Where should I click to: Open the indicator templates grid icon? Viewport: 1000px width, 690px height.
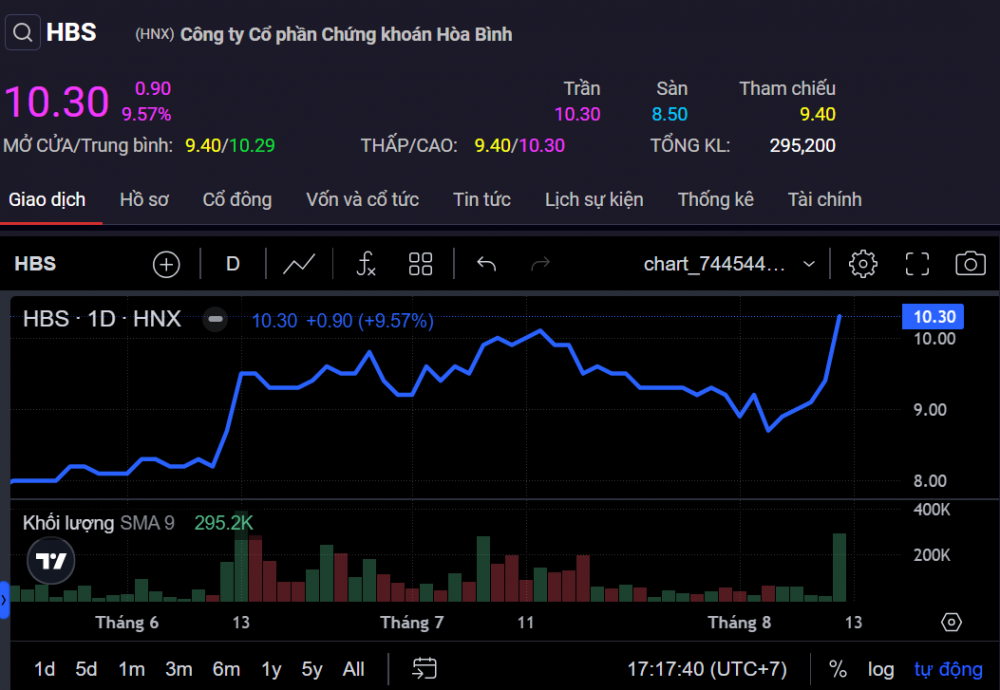(x=421, y=264)
